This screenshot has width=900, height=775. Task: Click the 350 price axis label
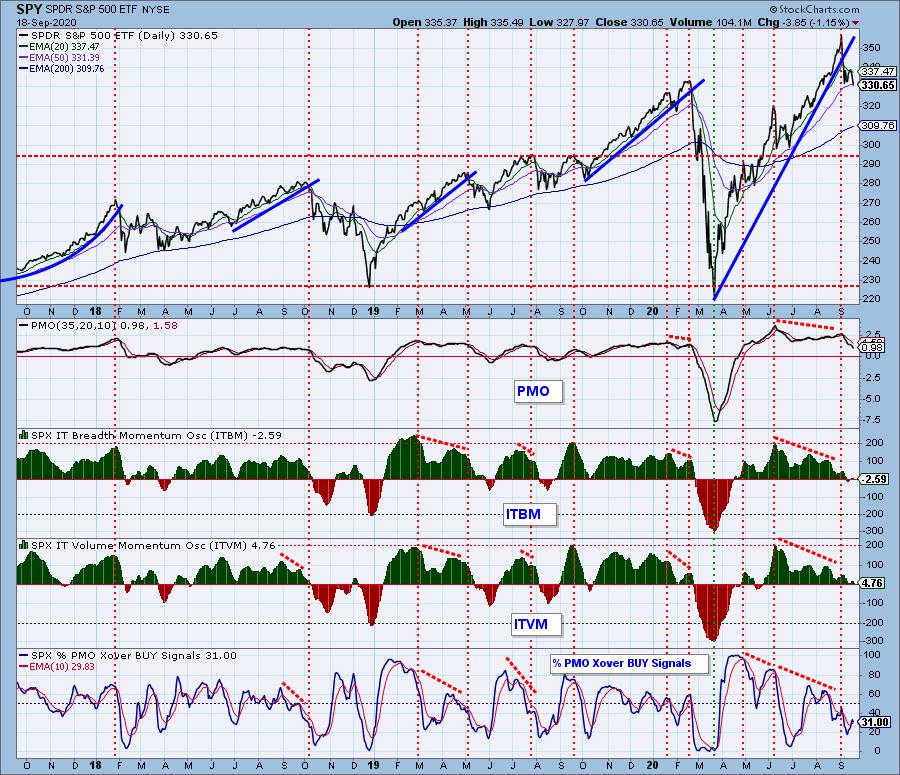click(871, 48)
